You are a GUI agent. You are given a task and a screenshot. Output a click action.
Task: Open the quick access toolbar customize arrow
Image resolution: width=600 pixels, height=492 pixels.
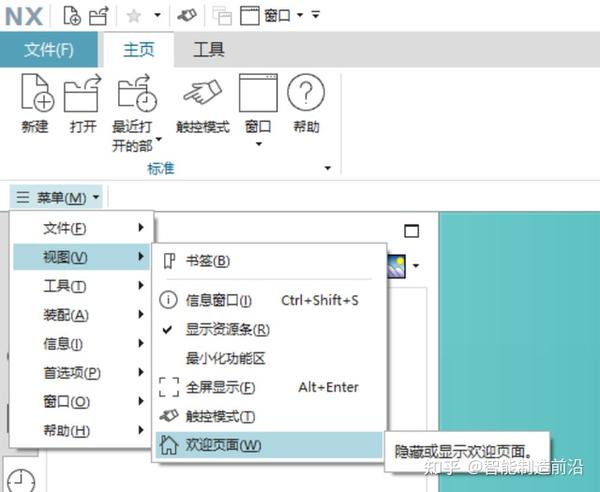[316, 15]
